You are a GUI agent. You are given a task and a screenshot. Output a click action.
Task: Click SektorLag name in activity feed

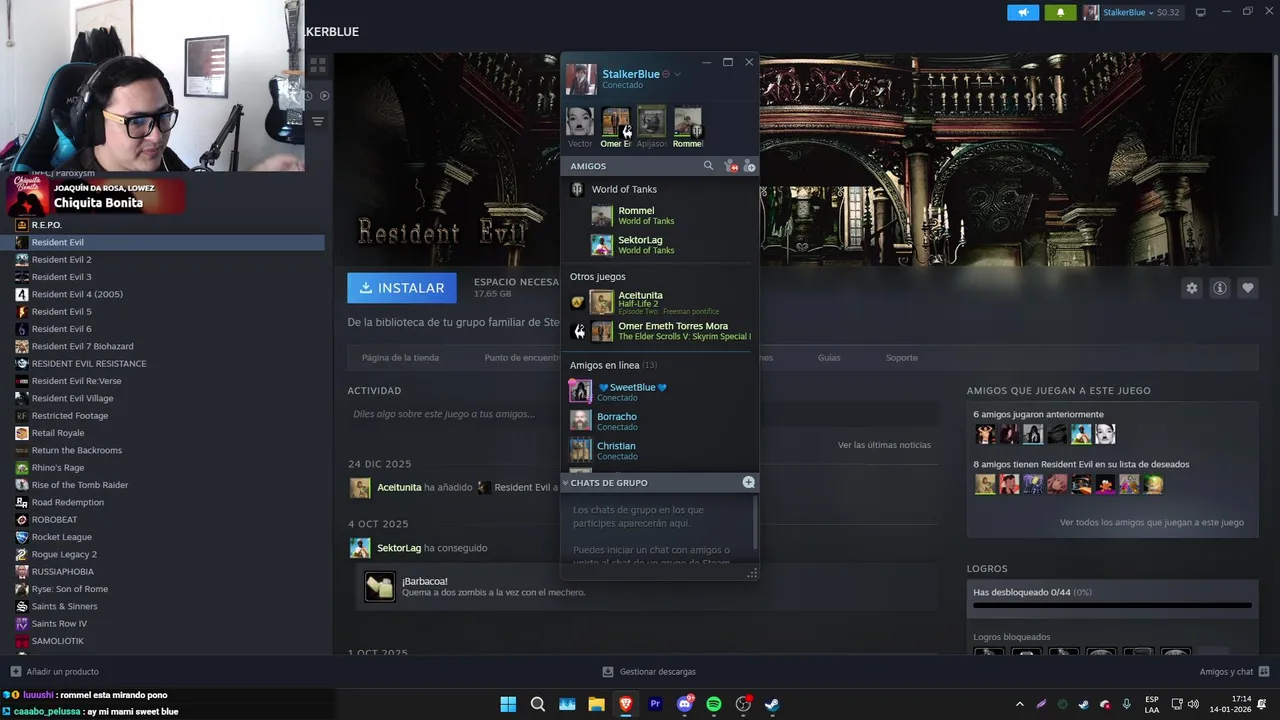[399, 548]
